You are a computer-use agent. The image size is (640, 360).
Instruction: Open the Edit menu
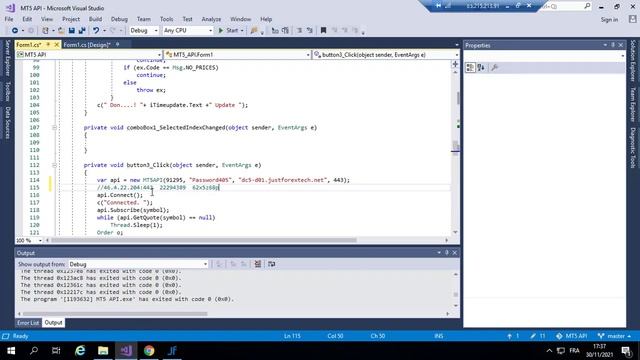27,19
